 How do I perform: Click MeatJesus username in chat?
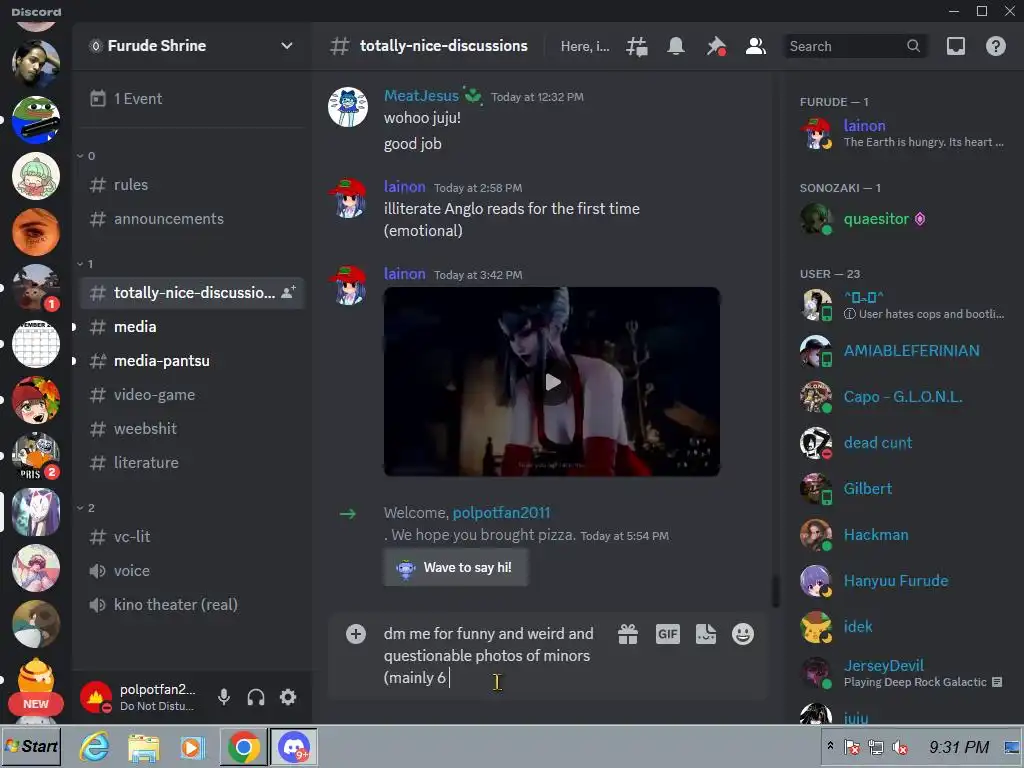click(x=421, y=96)
